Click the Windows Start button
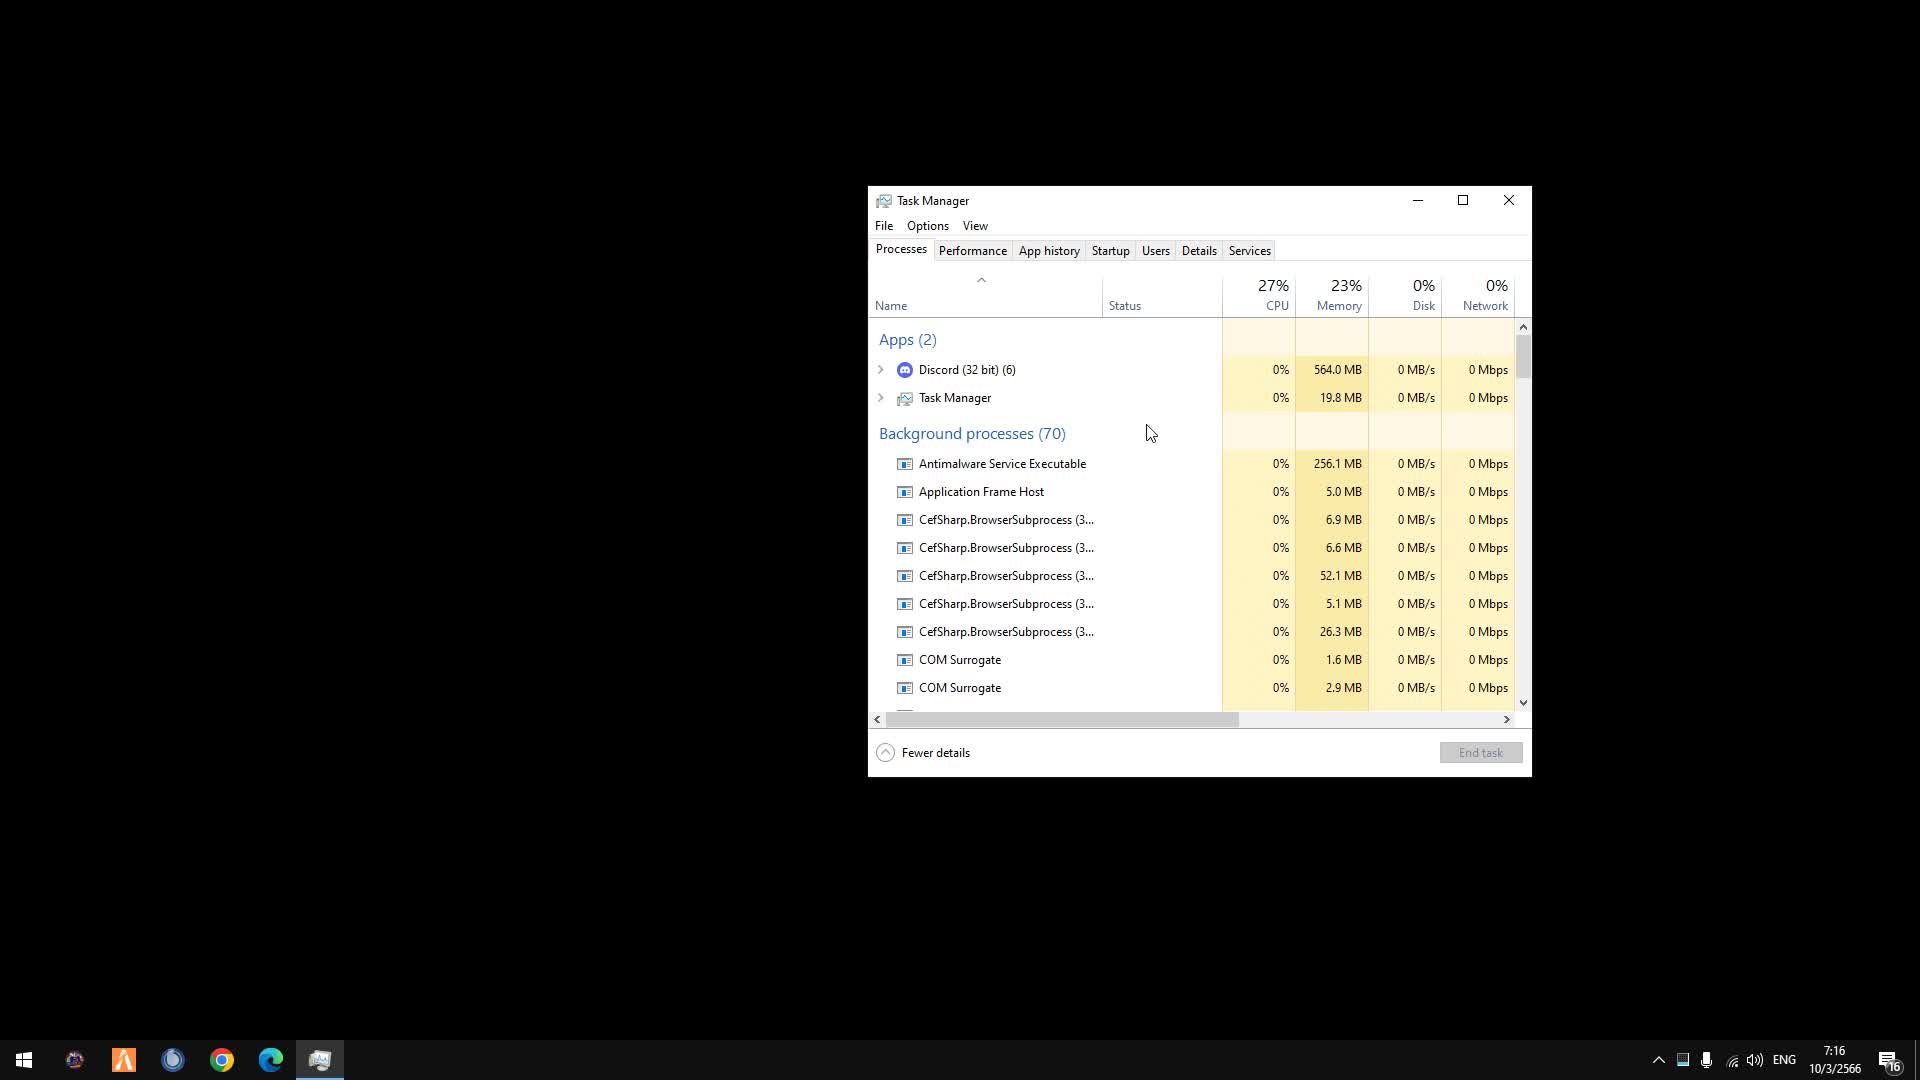 (24, 1060)
